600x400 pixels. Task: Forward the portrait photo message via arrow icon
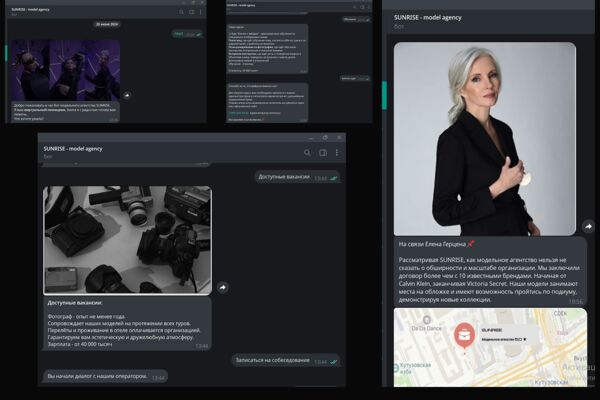[x=588, y=227]
